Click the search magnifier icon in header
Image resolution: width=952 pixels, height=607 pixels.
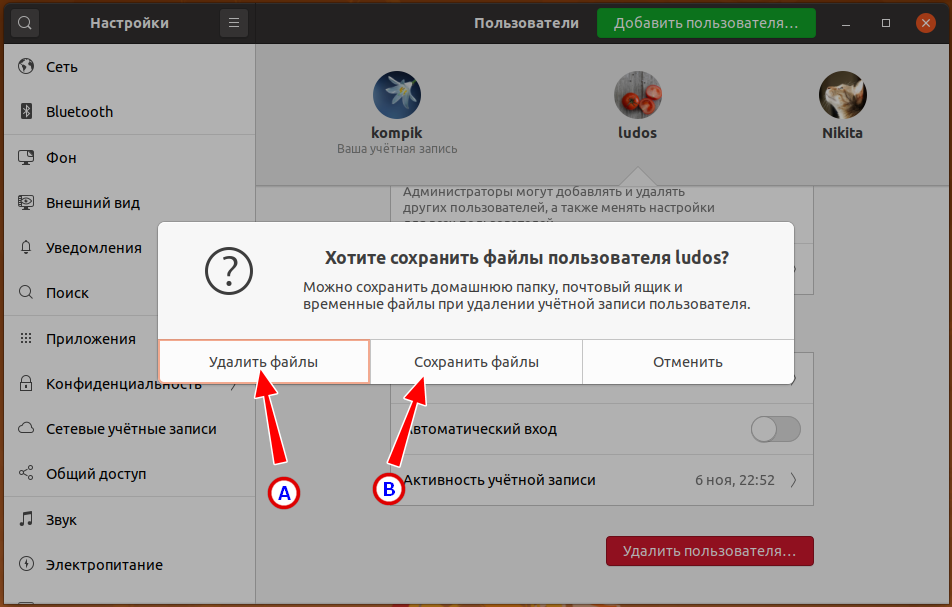(25, 23)
